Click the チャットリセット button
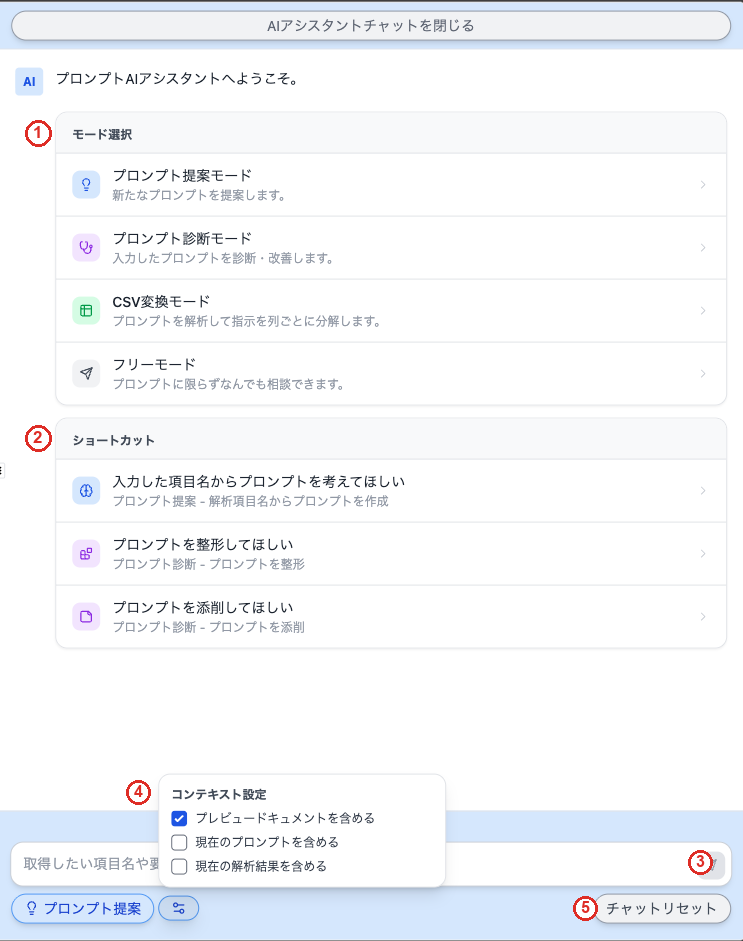743x941 pixels. [662, 909]
